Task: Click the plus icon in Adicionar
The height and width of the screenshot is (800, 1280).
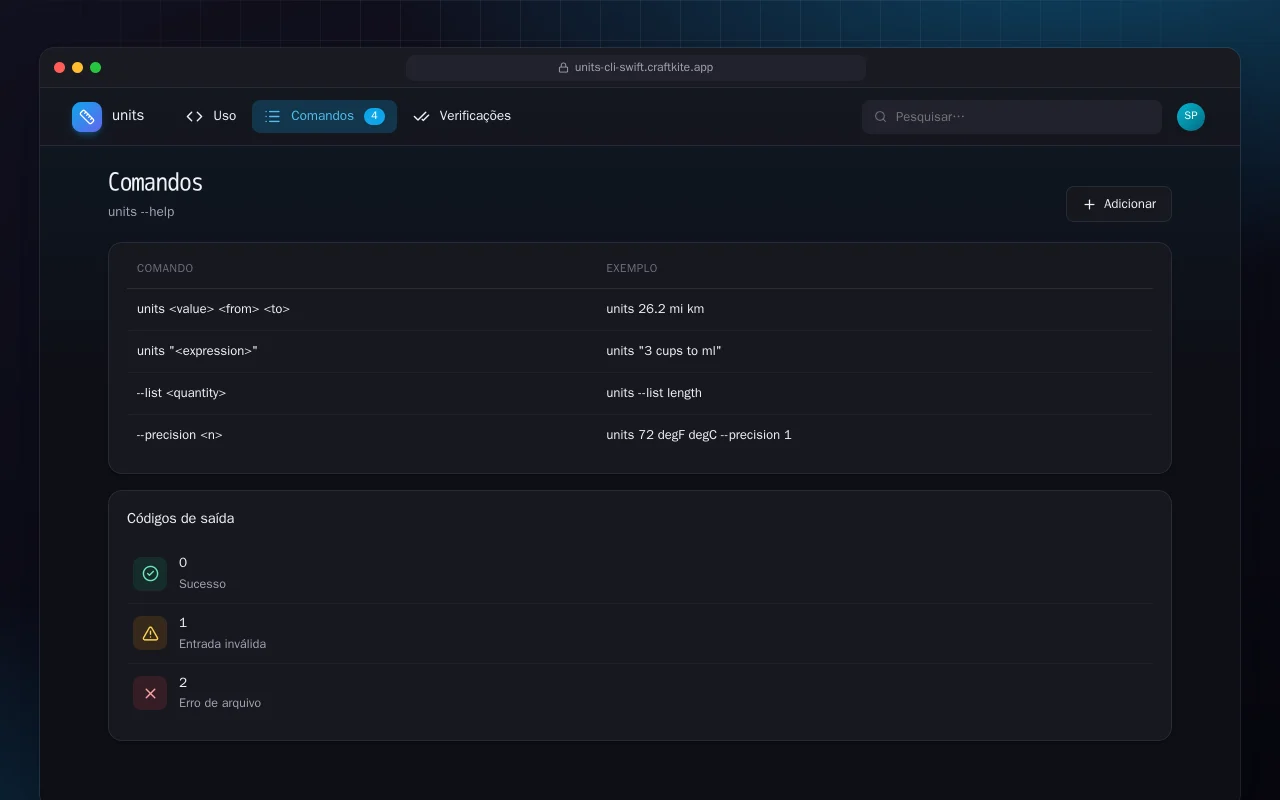Action: (1090, 204)
